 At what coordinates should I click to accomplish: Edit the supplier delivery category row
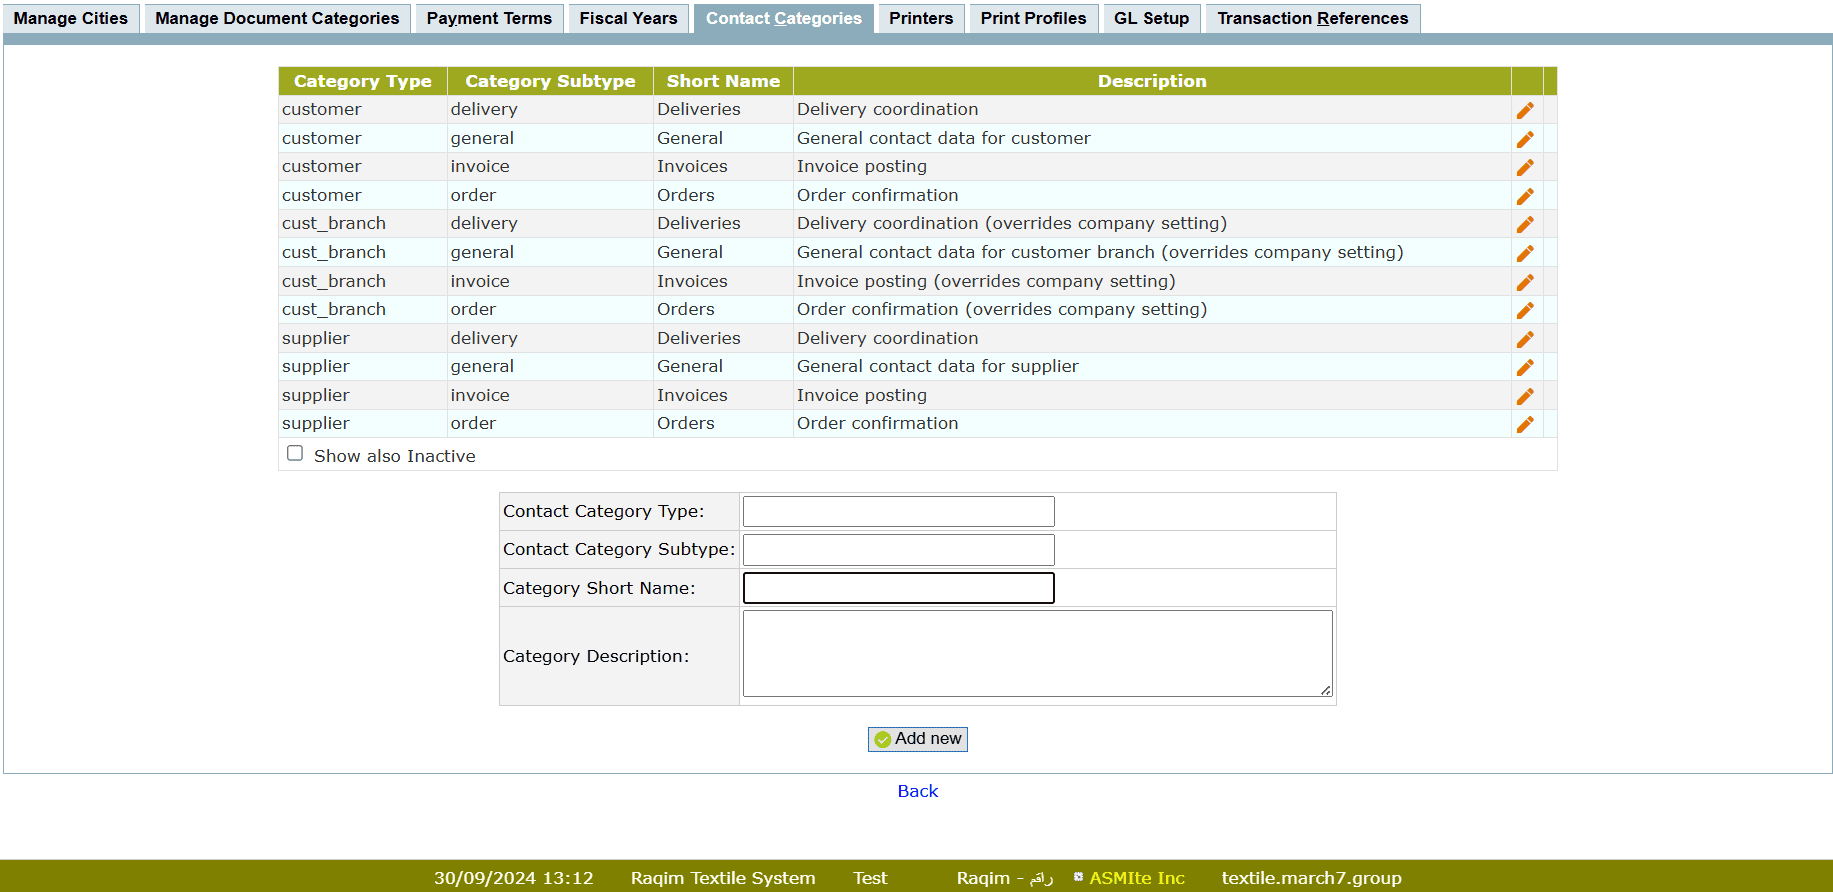(x=1524, y=339)
